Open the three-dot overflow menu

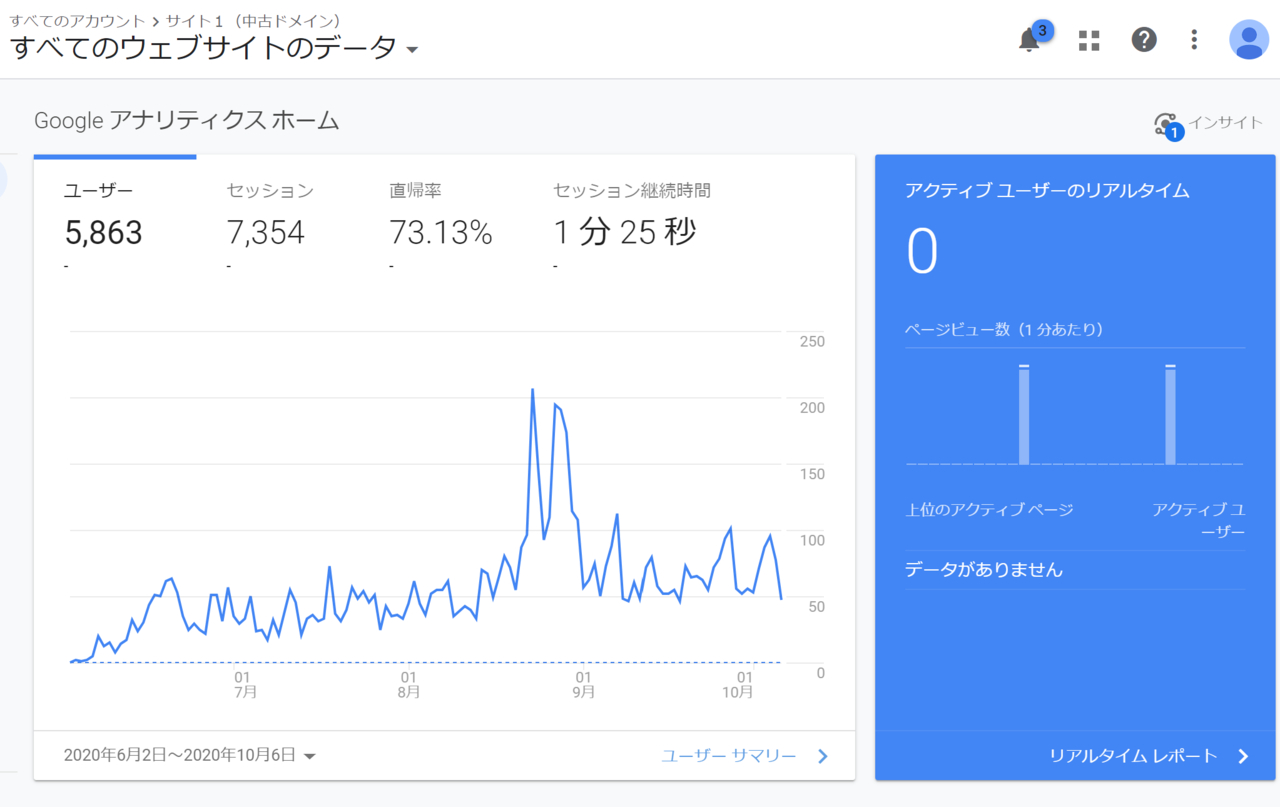pos(1194,39)
